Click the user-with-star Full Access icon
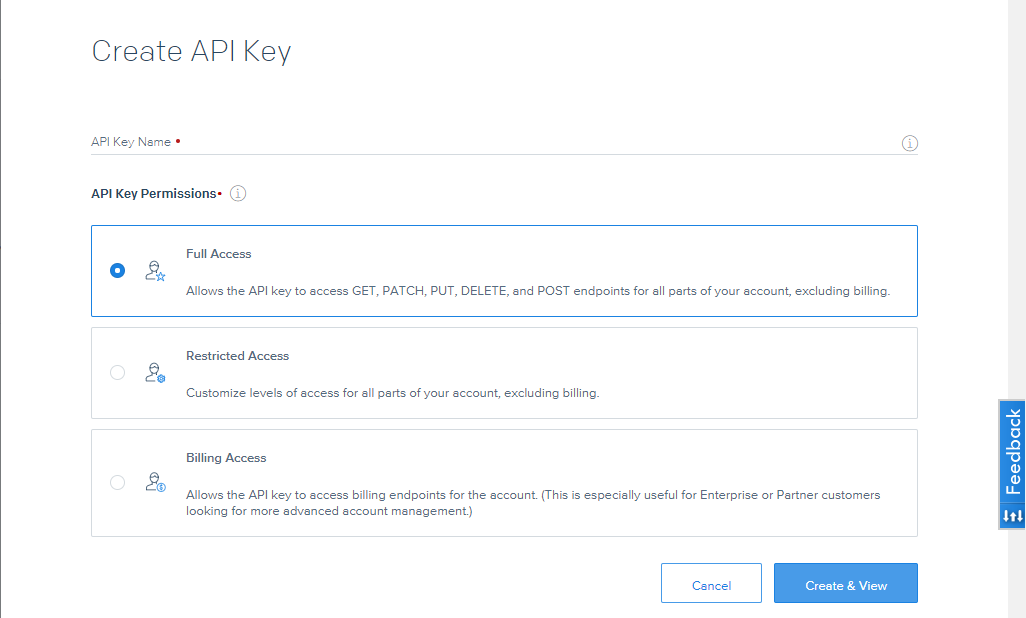This screenshot has height=618, width=1026. click(x=155, y=270)
